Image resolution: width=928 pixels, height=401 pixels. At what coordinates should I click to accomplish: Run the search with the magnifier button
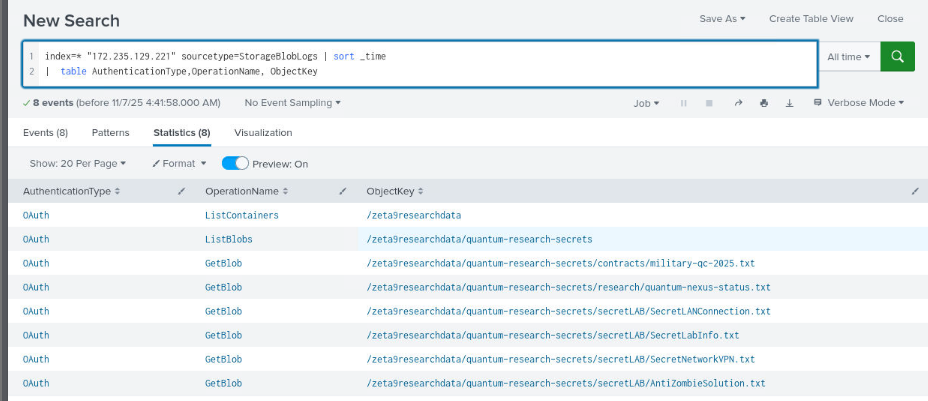coord(897,57)
